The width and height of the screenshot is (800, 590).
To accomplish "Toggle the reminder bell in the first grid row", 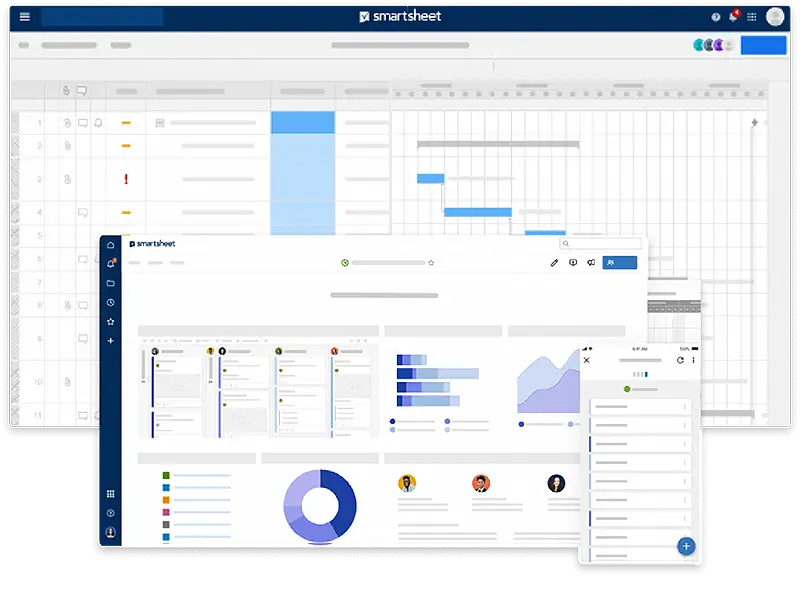I will pos(97,123).
